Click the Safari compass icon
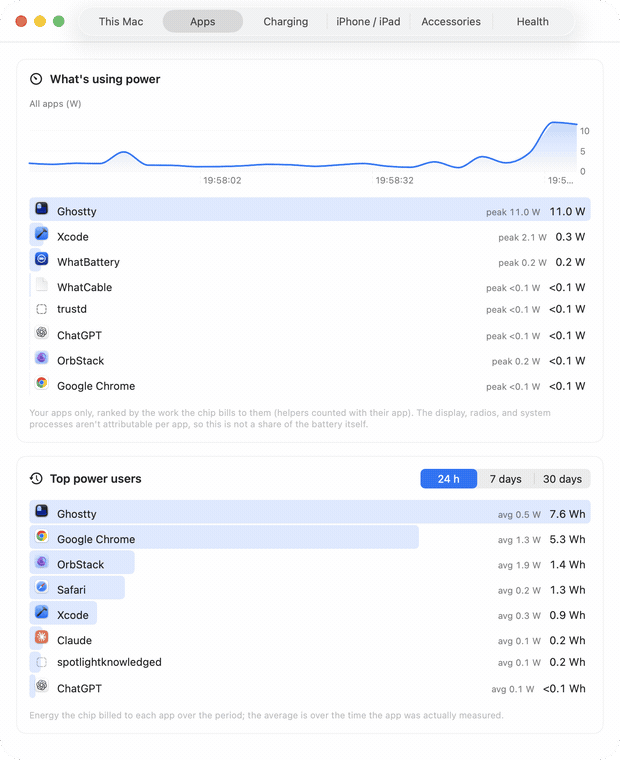The image size is (620, 760). click(x=42, y=587)
